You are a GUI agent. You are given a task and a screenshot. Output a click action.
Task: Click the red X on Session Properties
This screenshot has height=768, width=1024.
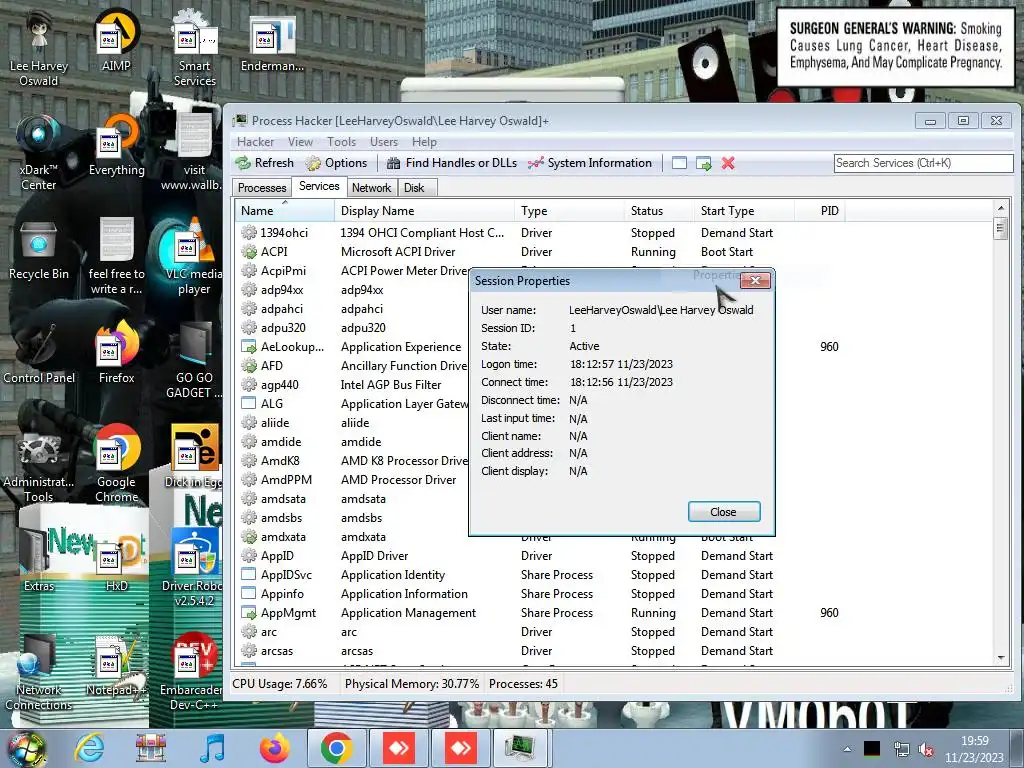tap(756, 280)
